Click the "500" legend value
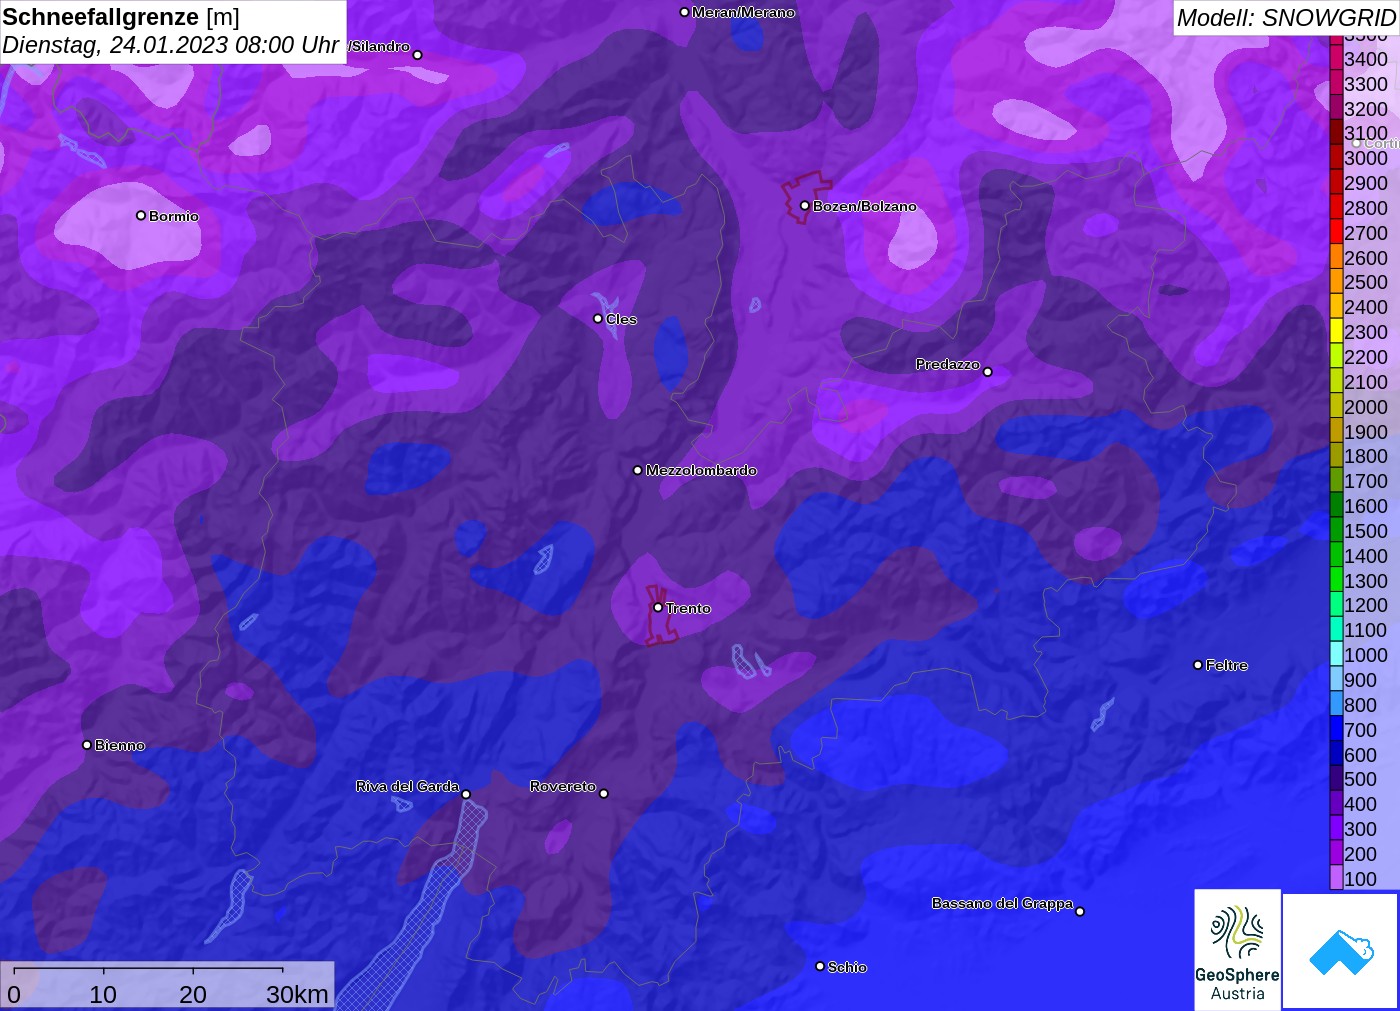Screen dimensions: 1400x1011 point(1361,779)
